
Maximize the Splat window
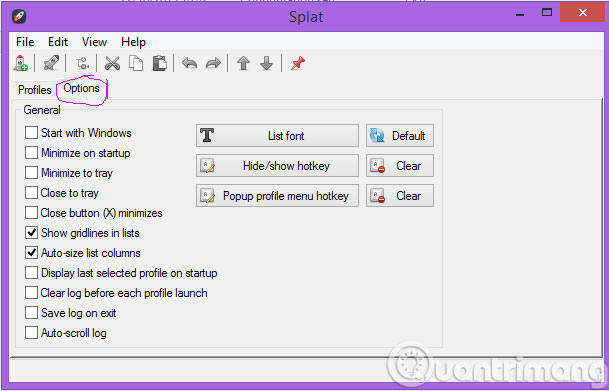point(547,13)
